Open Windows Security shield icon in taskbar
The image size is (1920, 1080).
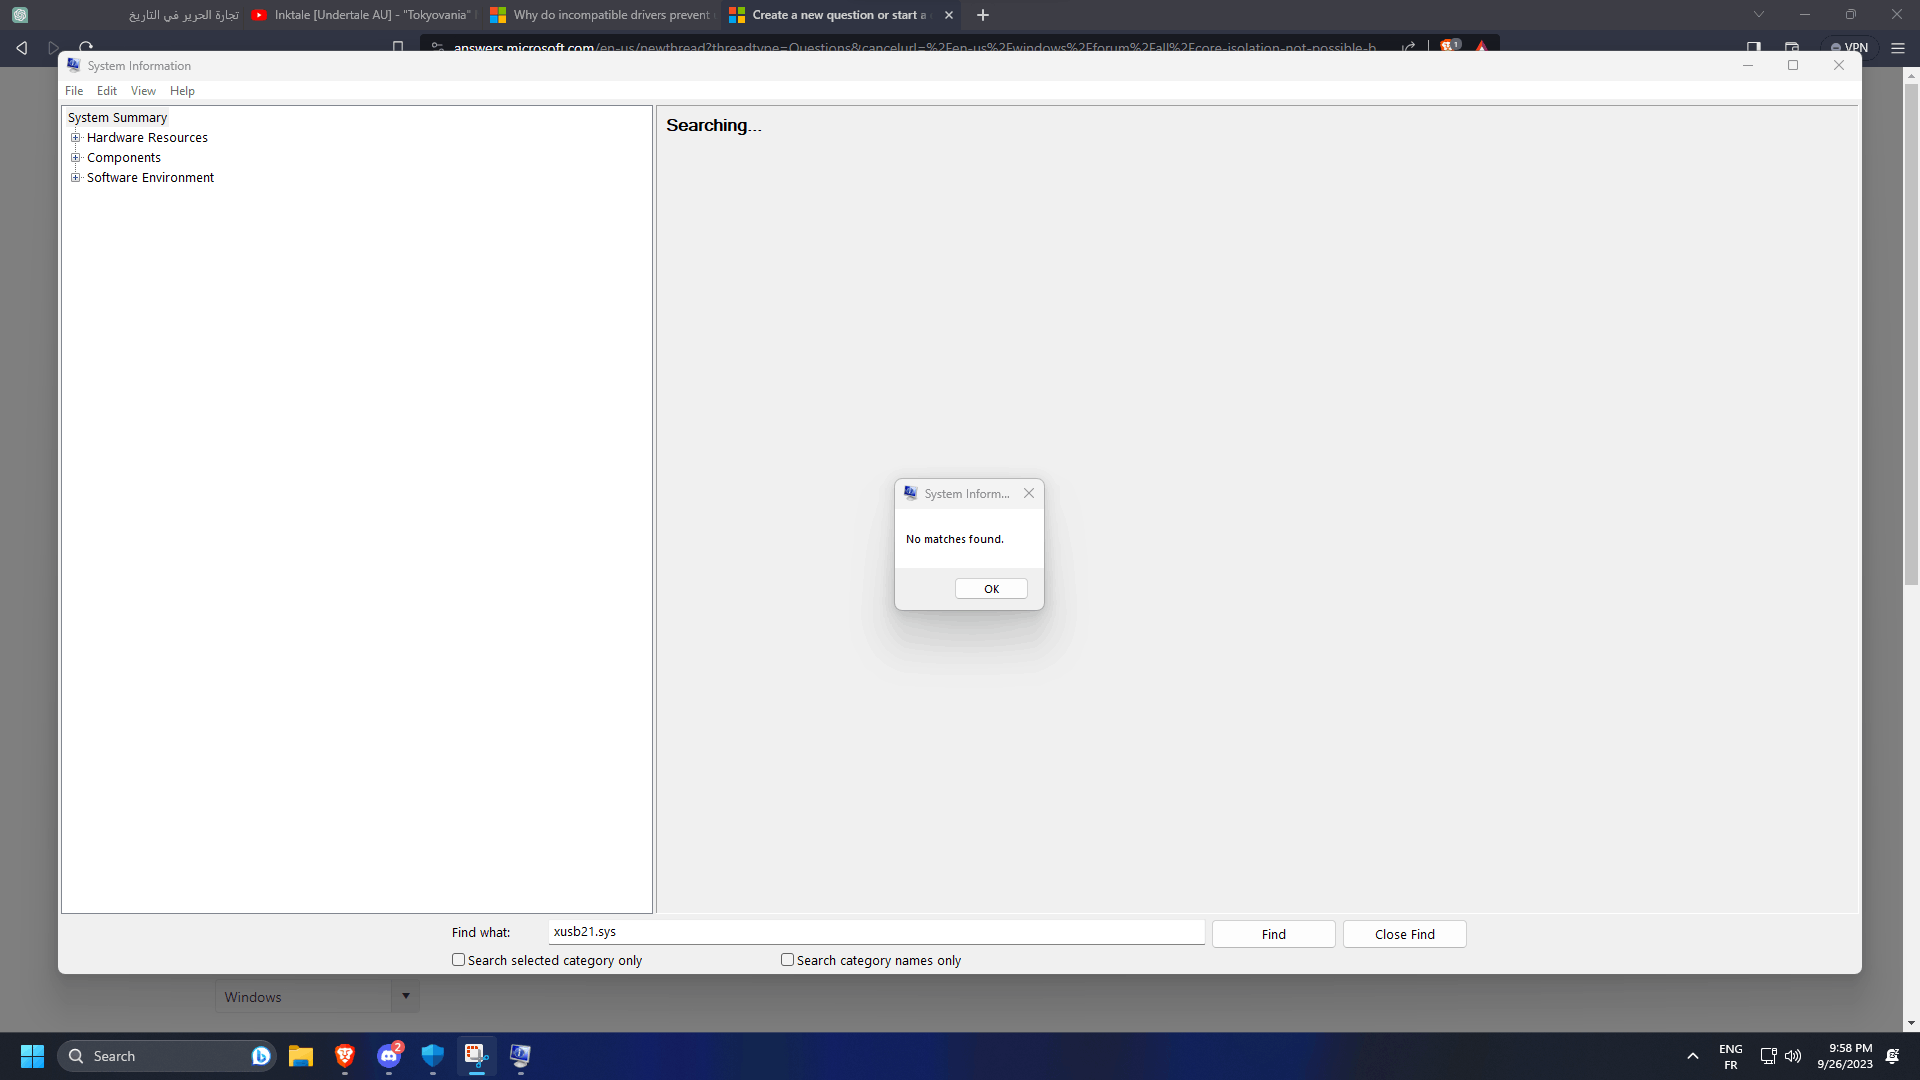pos(433,1056)
